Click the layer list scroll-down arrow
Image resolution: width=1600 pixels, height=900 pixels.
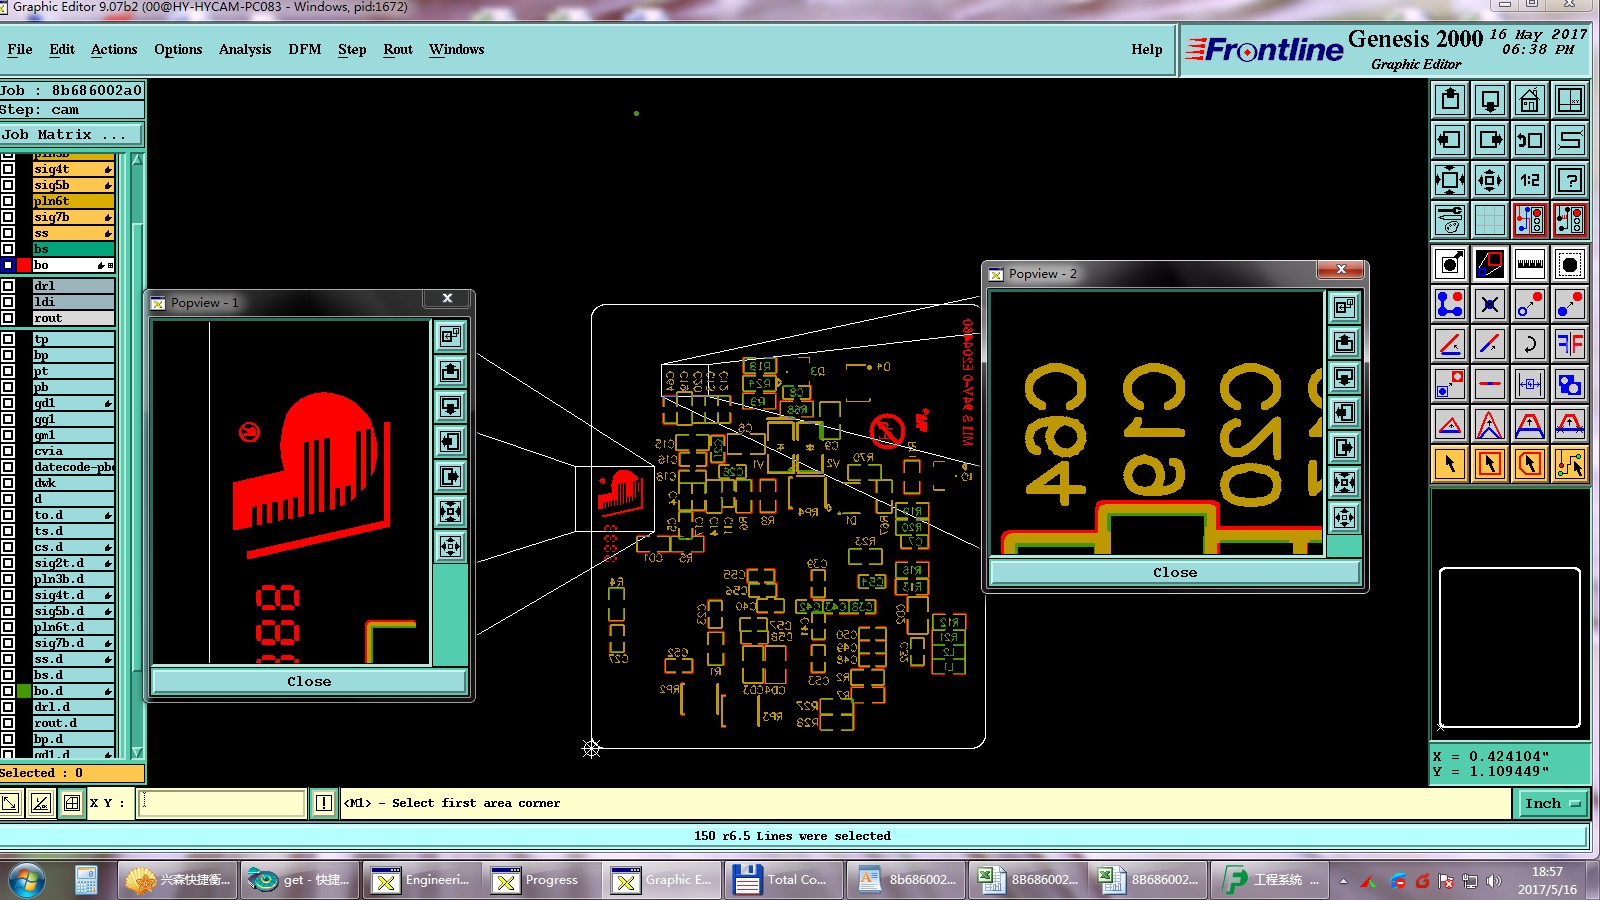tap(137, 752)
